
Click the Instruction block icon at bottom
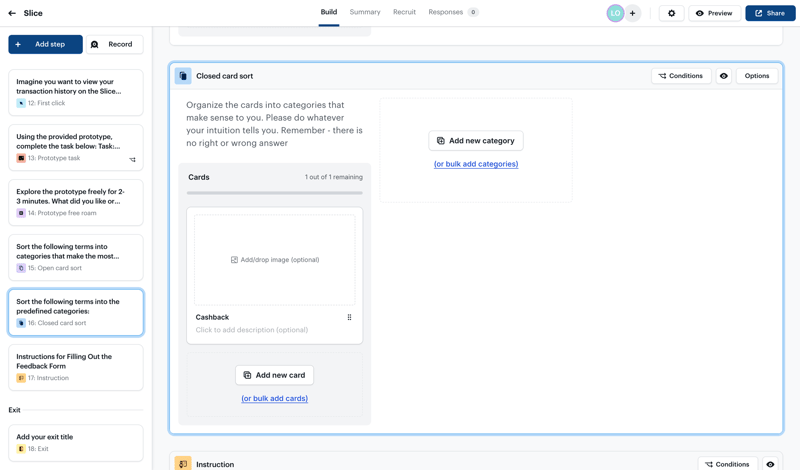point(183,464)
